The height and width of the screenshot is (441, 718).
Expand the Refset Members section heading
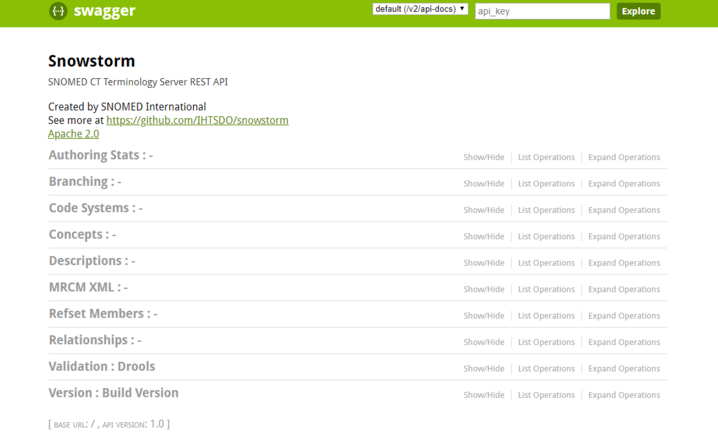click(103, 314)
